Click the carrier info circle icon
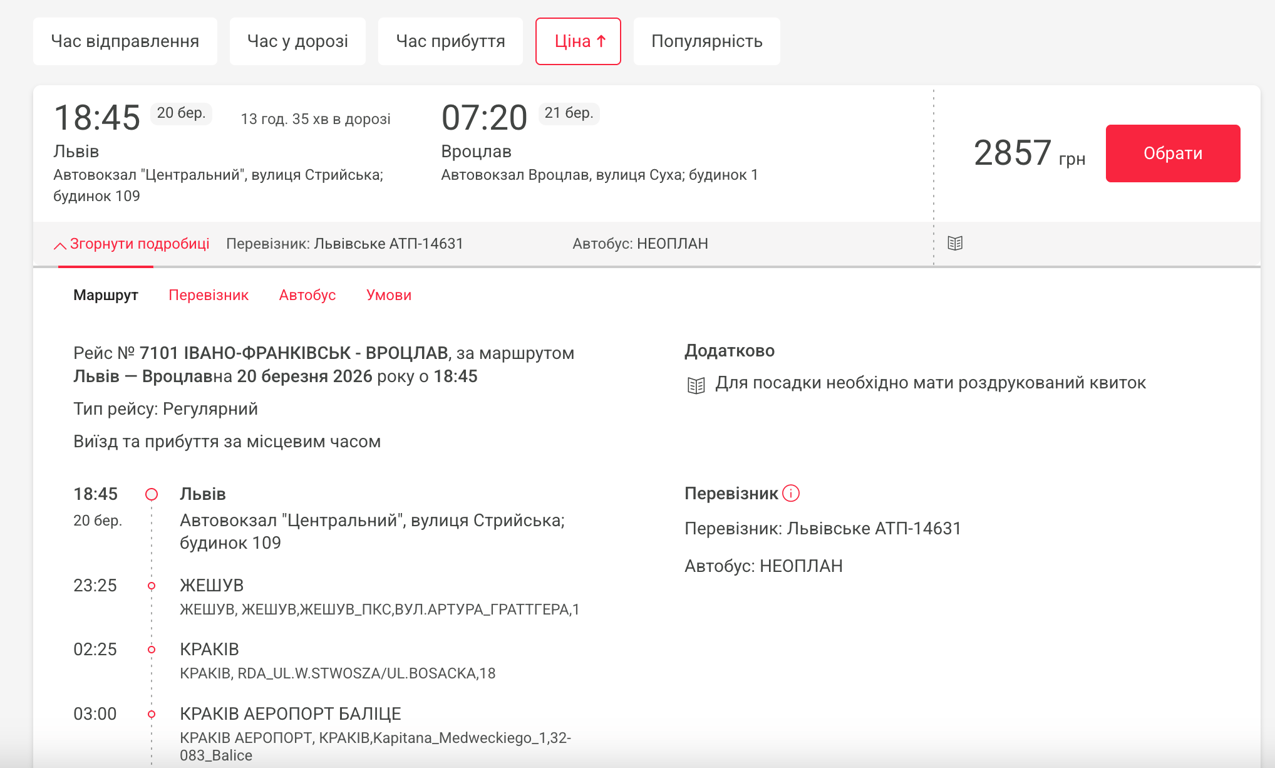1275x768 pixels. point(791,493)
